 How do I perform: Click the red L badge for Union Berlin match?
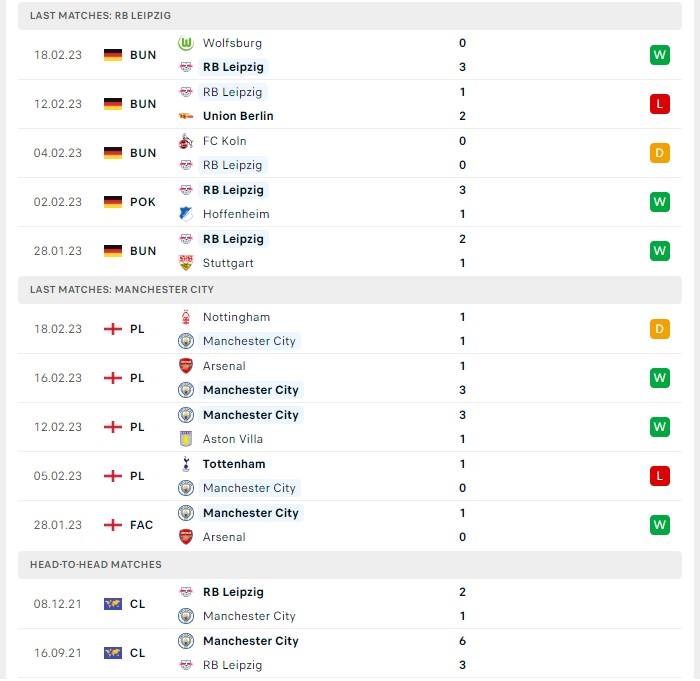pos(659,104)
